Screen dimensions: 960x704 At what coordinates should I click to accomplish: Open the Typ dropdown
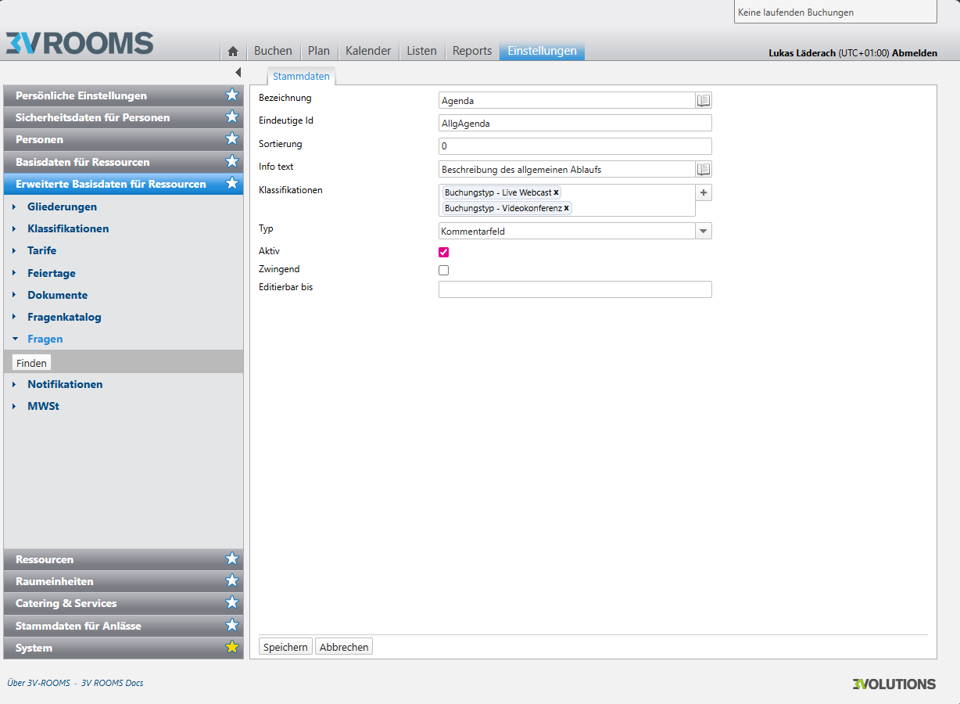(703, 231)
